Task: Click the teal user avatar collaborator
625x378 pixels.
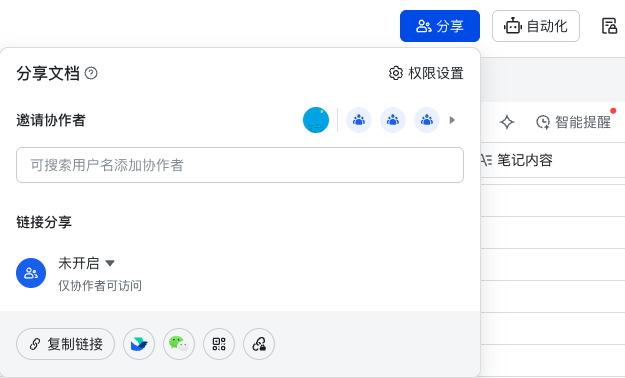Action: coord(316,120)
